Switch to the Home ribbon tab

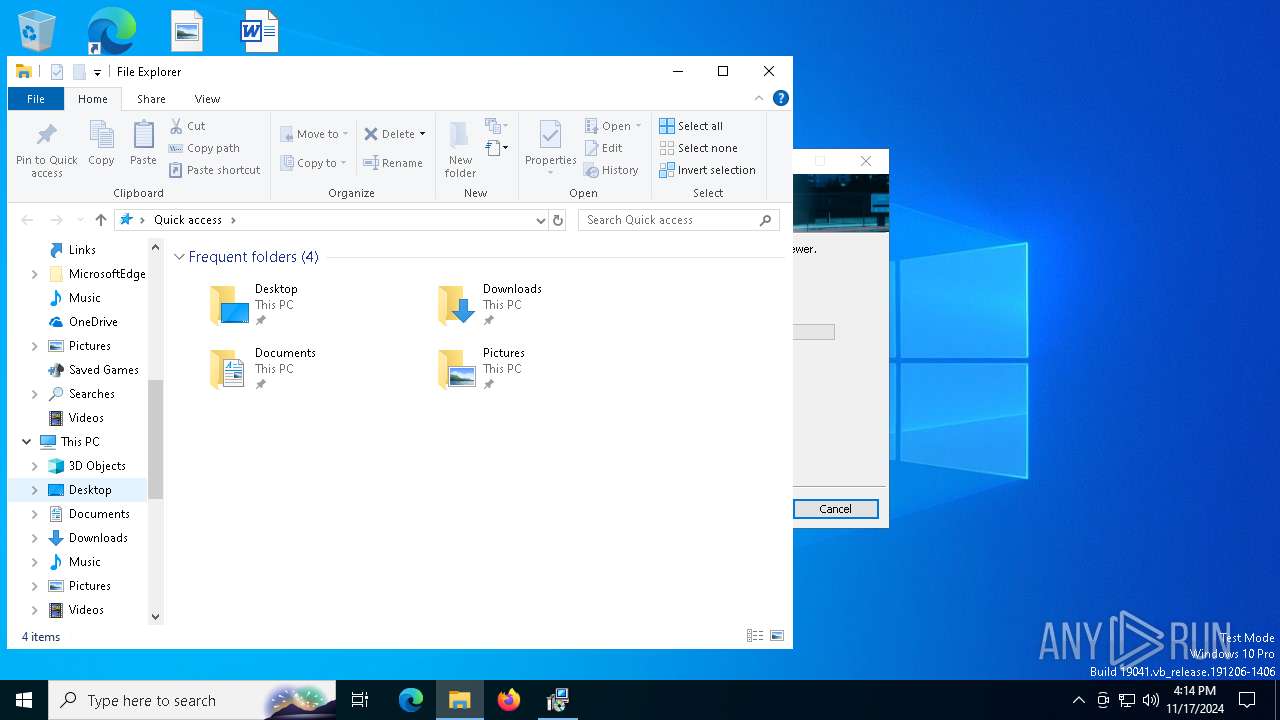[93, 99]
